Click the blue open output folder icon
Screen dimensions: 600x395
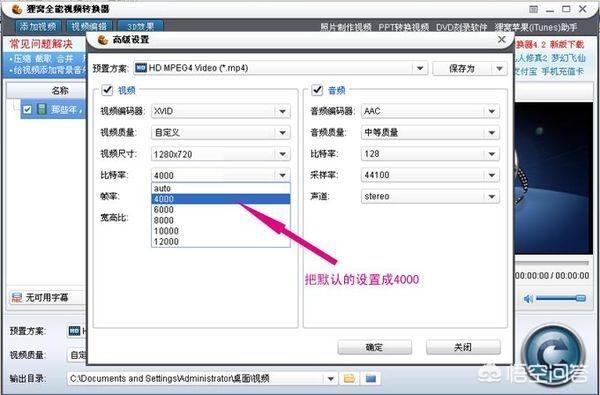tap(370, 379)
